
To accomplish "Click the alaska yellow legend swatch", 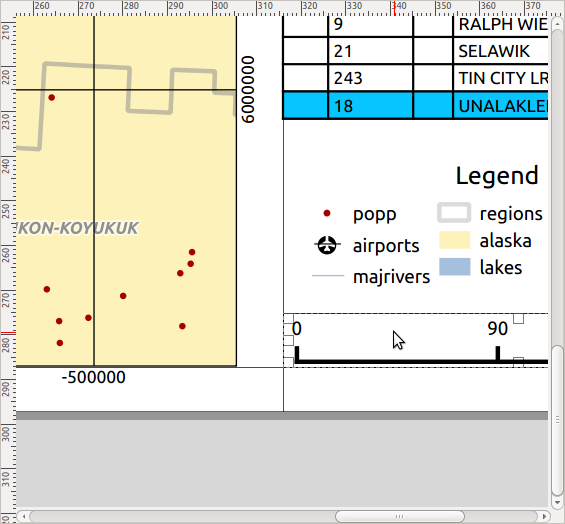I will [x=455, y=240].
